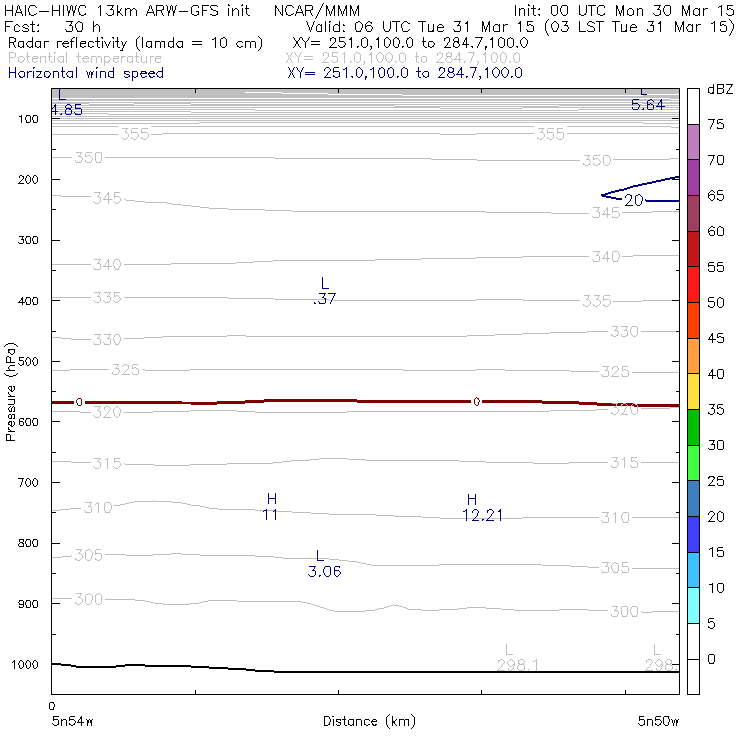Click the '700' pressure axis tick label

[x=28, y=483]
